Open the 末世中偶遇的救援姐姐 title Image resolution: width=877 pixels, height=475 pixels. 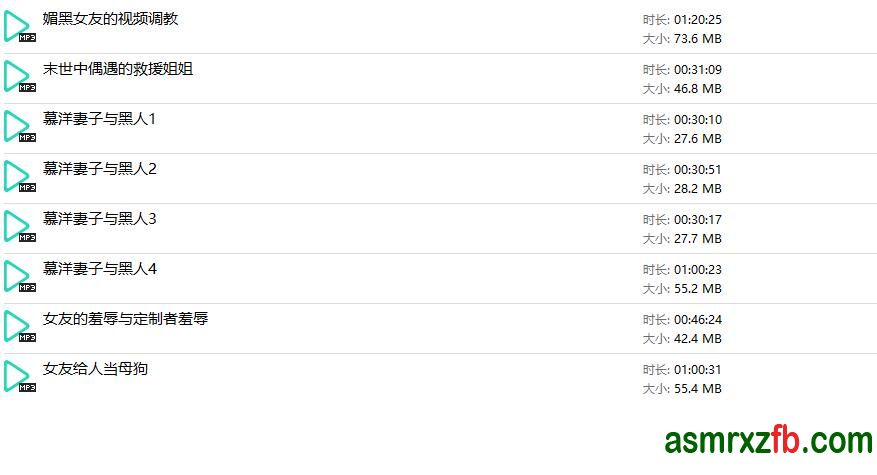(x=118, y=69)
